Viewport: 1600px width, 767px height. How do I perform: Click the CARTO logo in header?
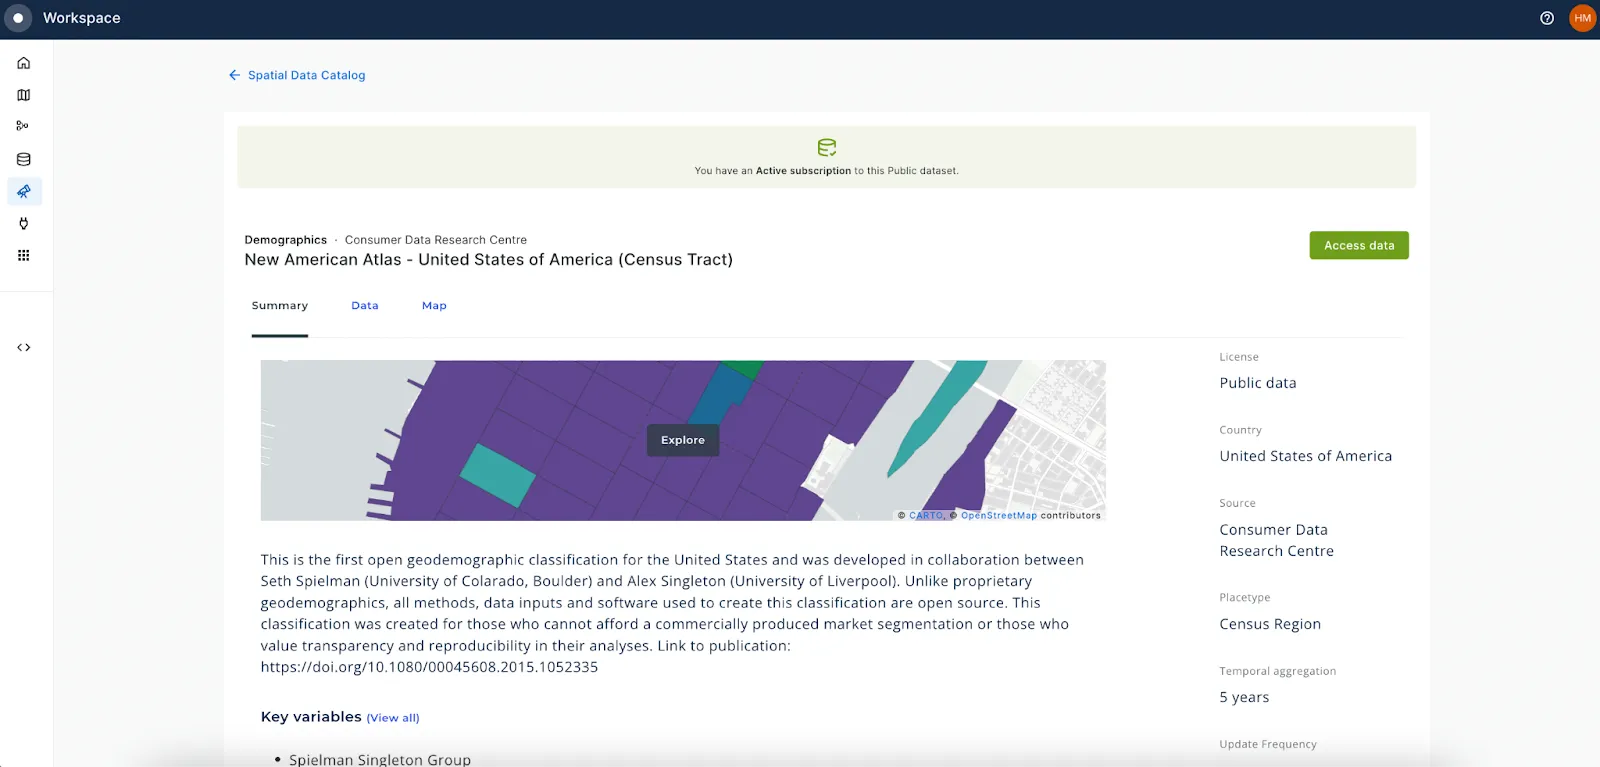pos(18,18)
